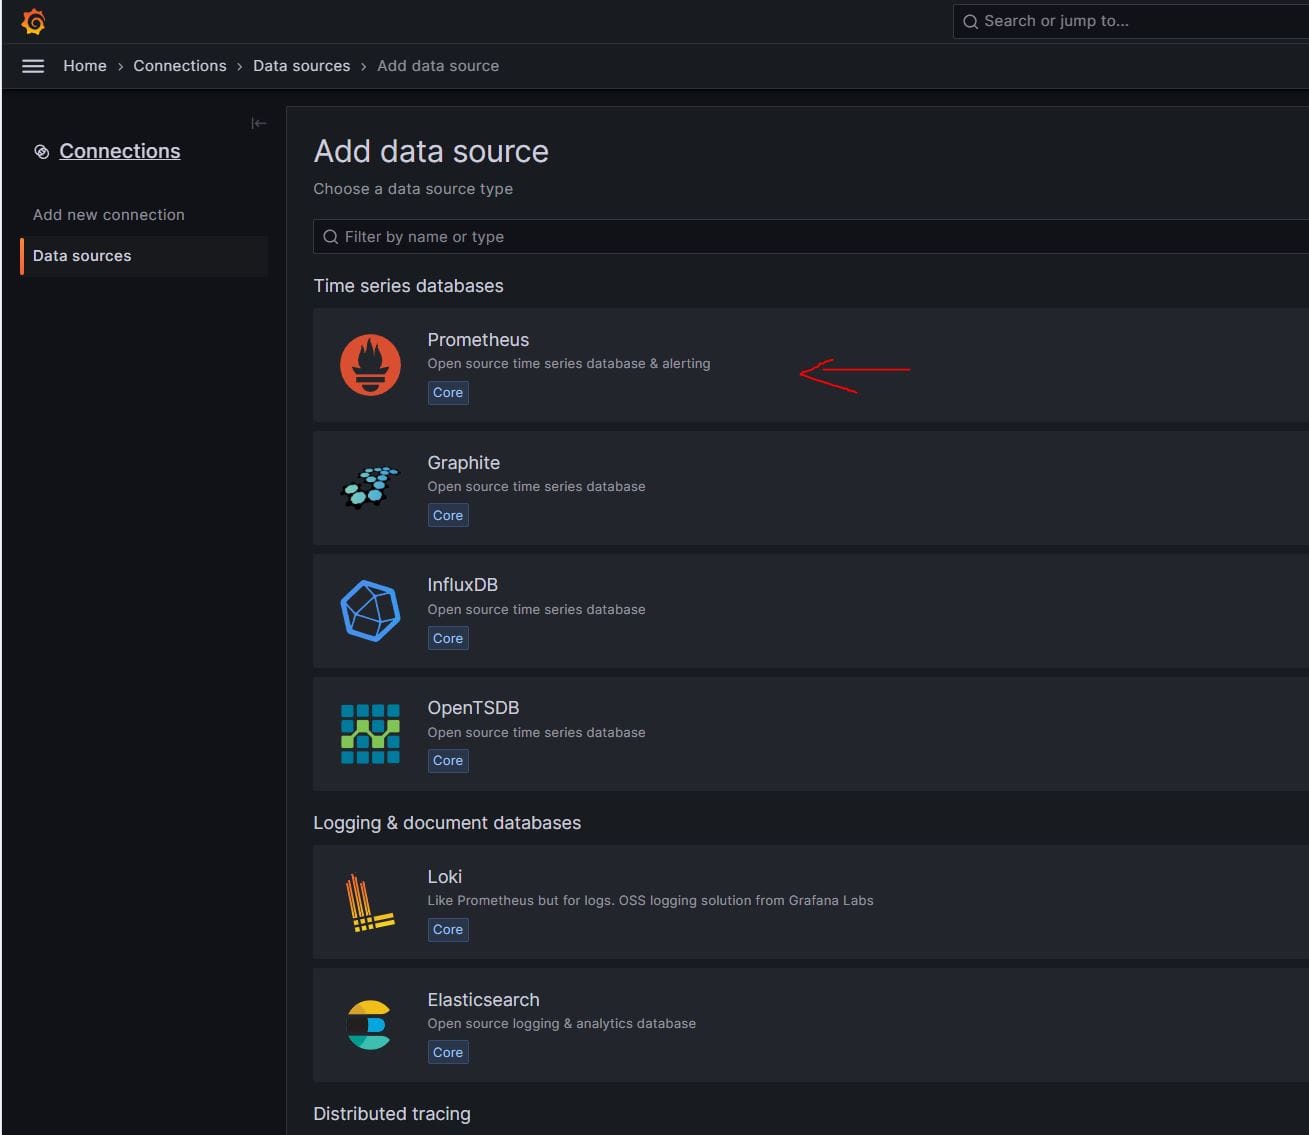Click the Graphite description text
The height and width of the screenshot is (1135, 1309).
click(536, 487)
